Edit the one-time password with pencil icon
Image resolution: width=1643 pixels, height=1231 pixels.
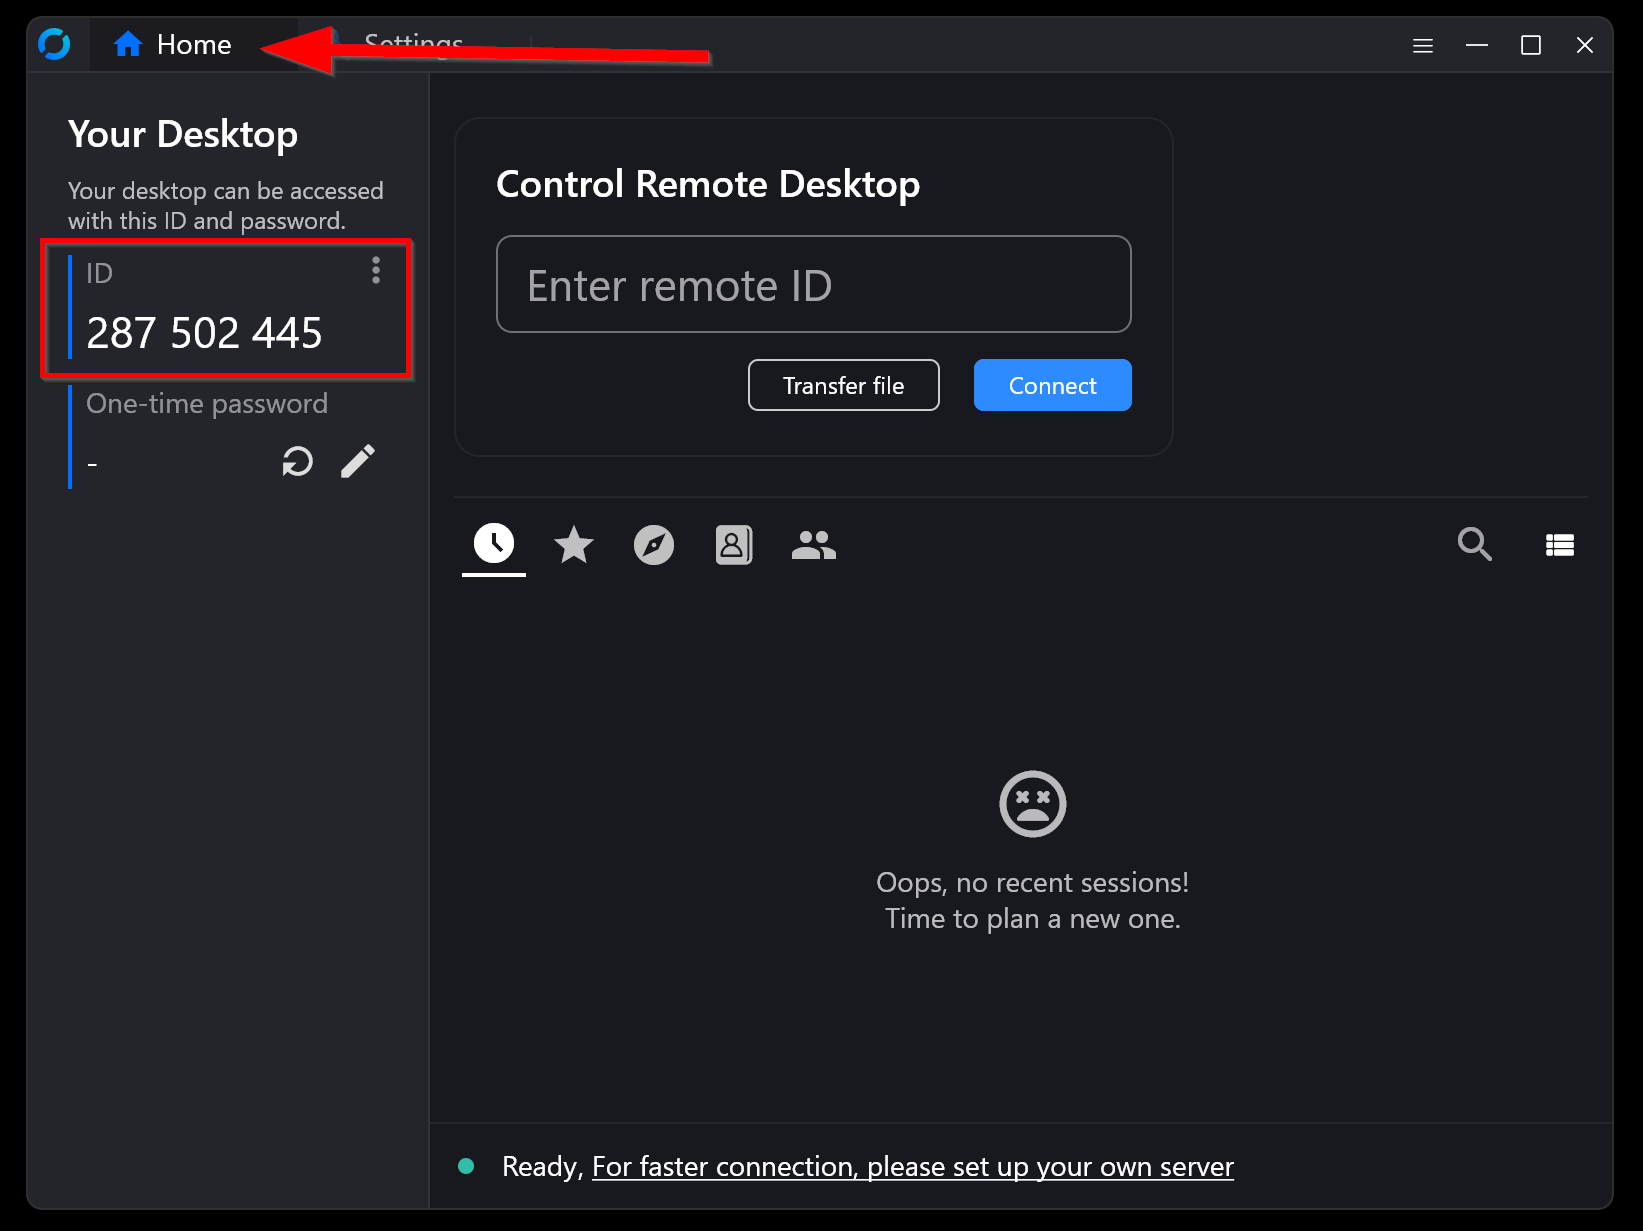[x=357, y=461]
